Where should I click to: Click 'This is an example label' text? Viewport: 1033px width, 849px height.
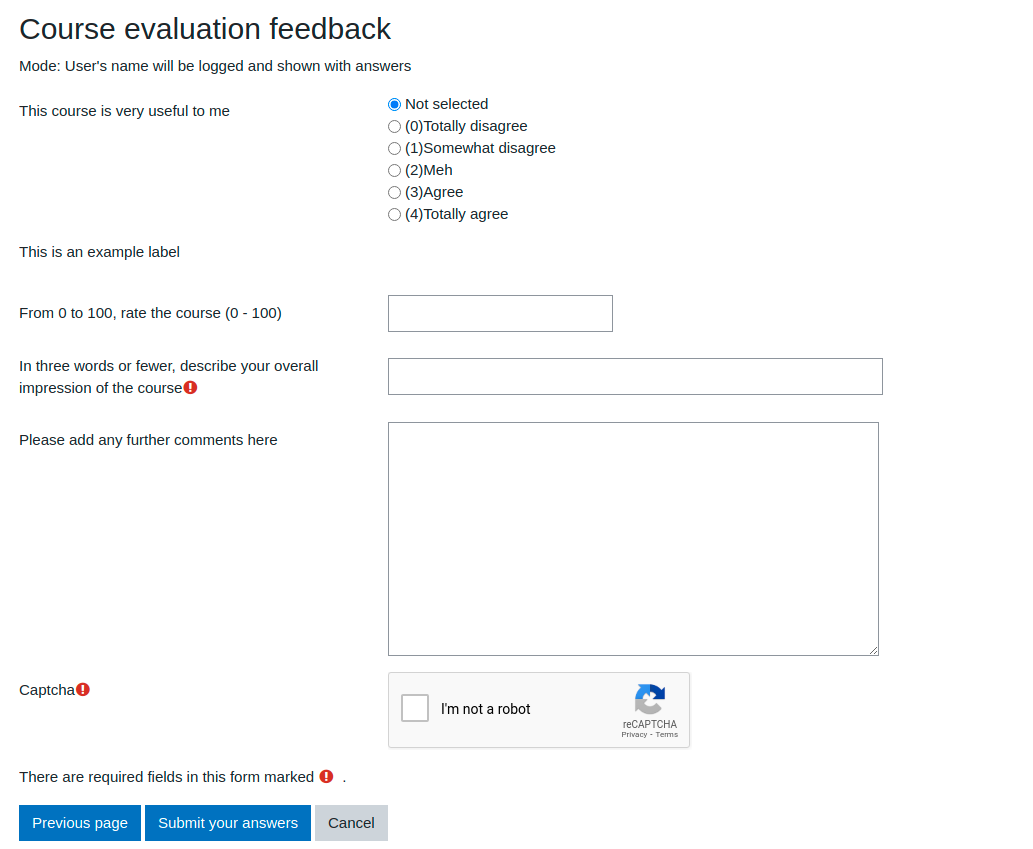coord(99,252)
